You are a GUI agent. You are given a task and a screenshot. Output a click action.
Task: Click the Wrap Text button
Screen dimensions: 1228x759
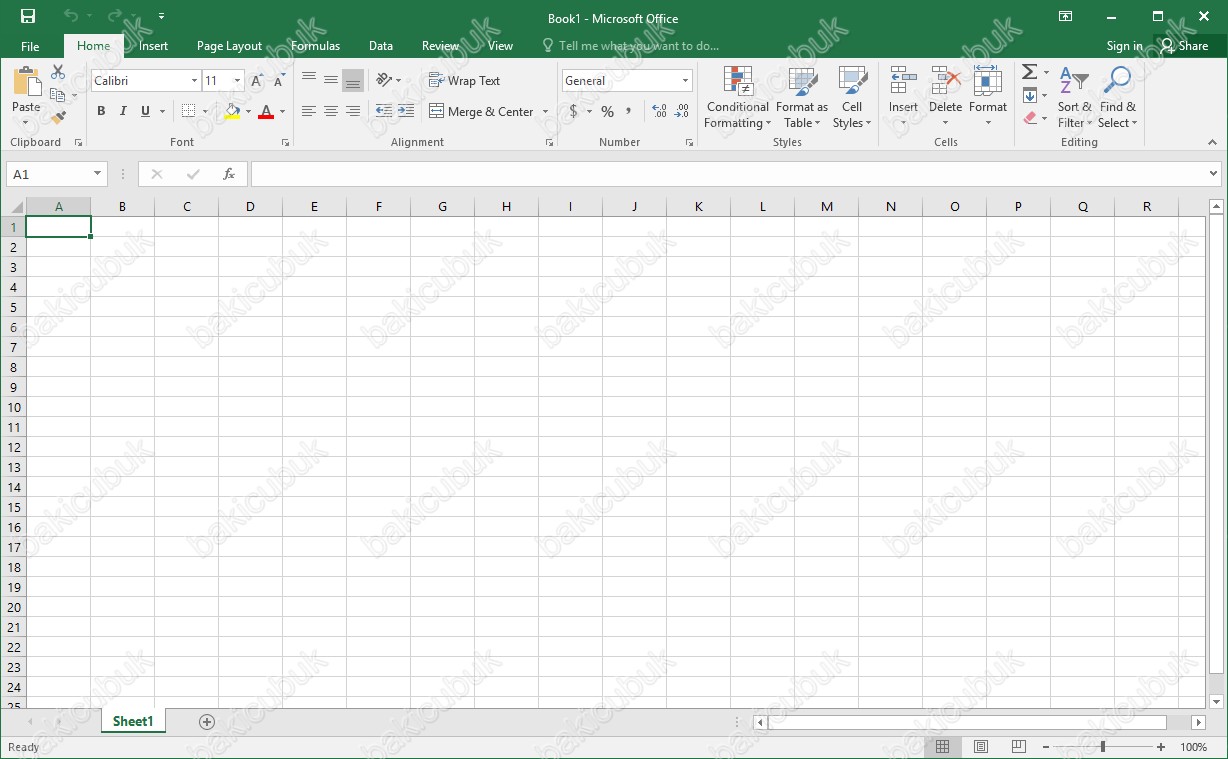[465, 80]
